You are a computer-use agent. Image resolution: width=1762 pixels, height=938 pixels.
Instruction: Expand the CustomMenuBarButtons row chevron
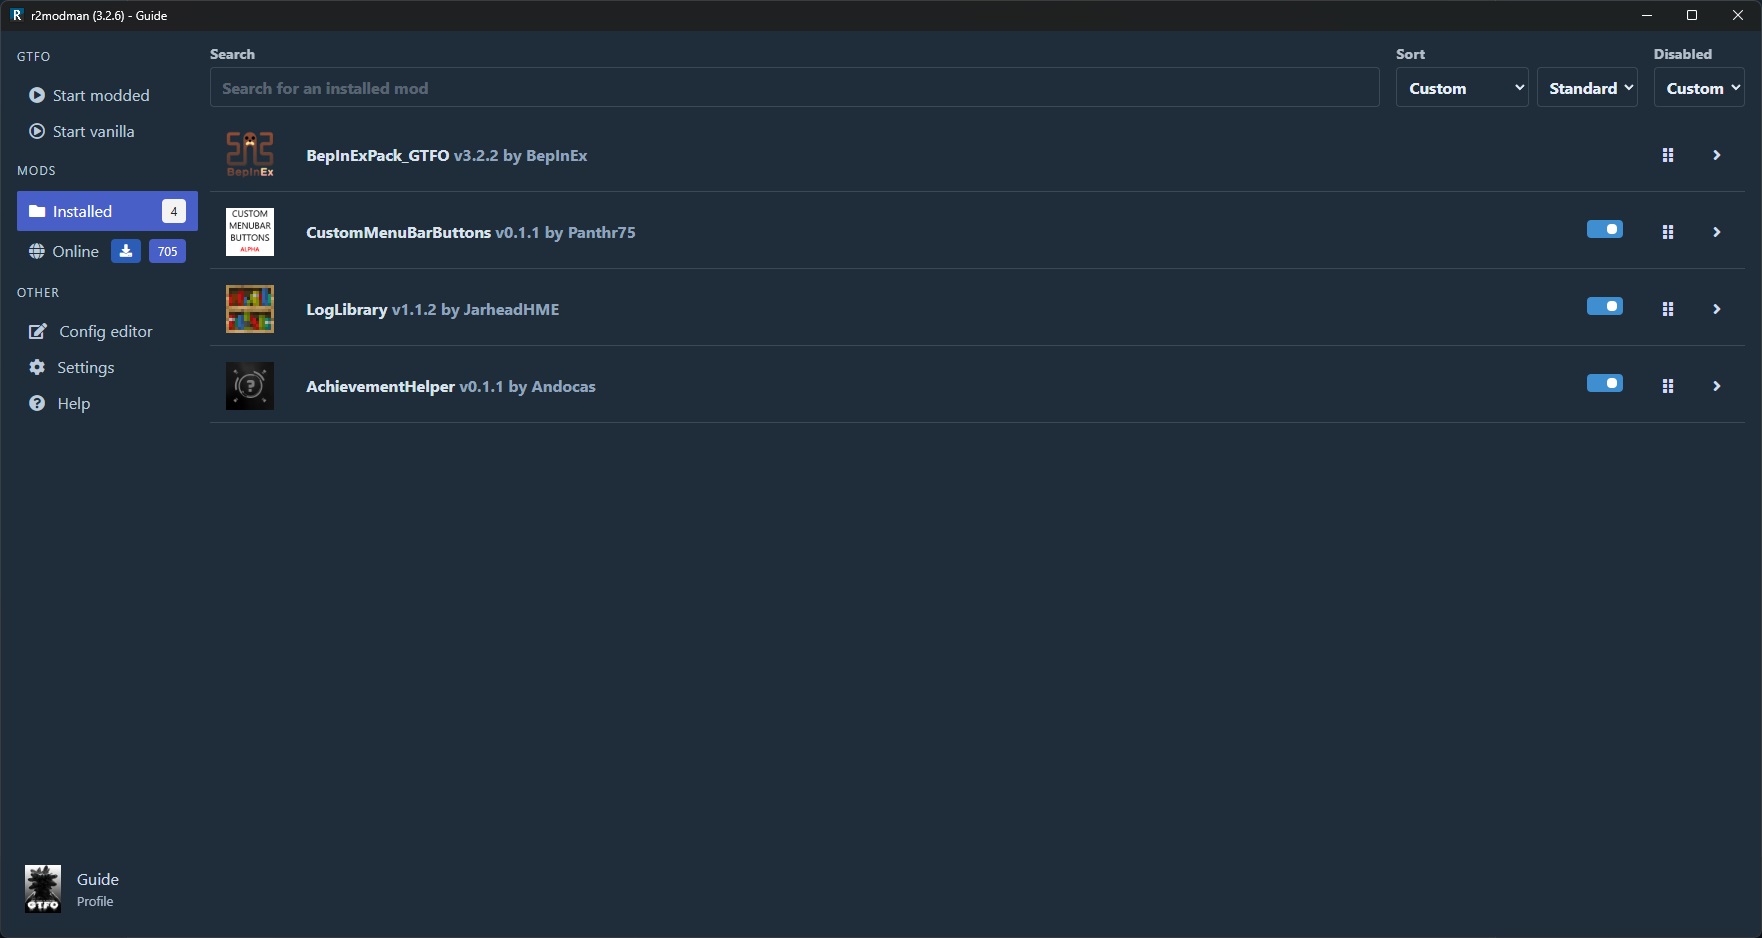[1717, 232]
